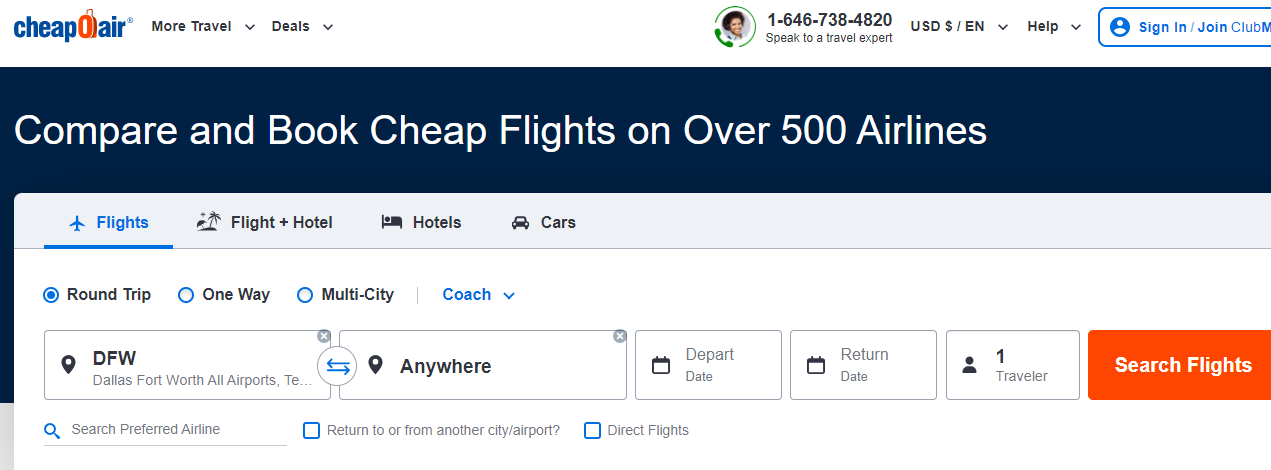This screenshot has height=470, width=1271.
Task: Enable the Direct Flights checkbox
Action: point(592,430)
